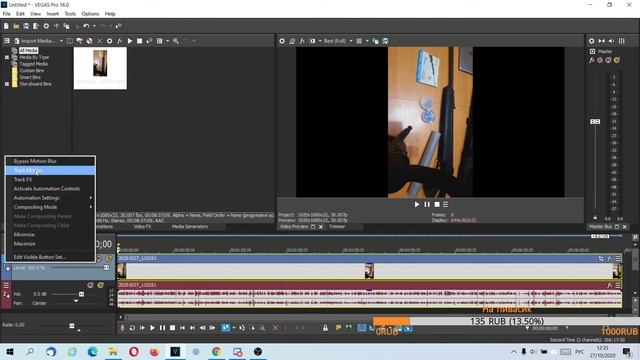Open preview overlays dropdown arrow

(367, 41)
